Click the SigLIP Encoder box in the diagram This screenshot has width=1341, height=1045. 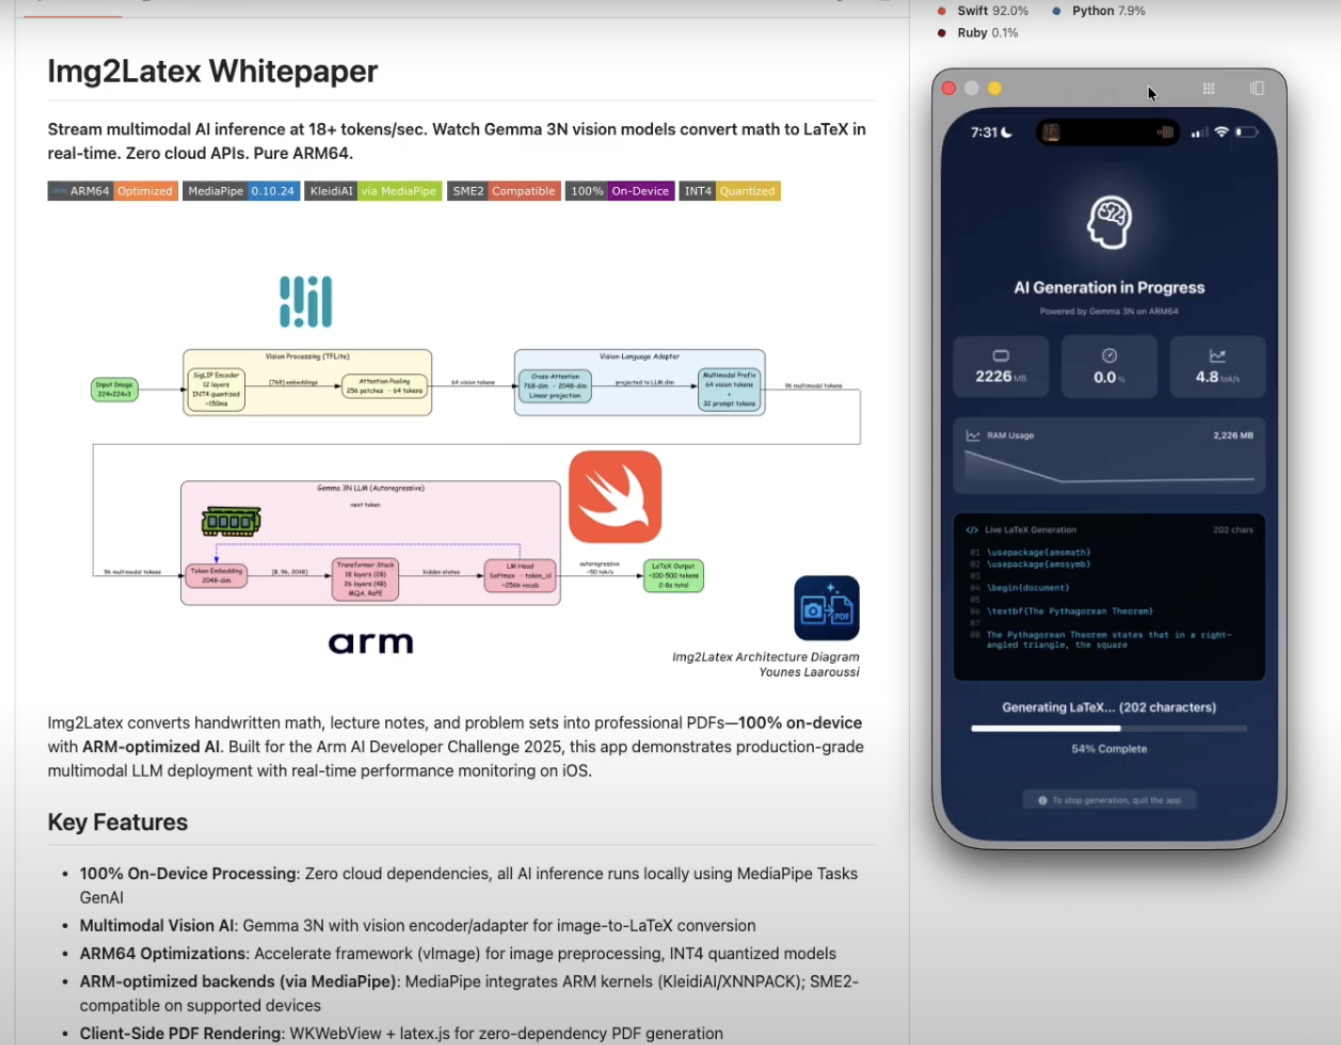click(216, 389)
